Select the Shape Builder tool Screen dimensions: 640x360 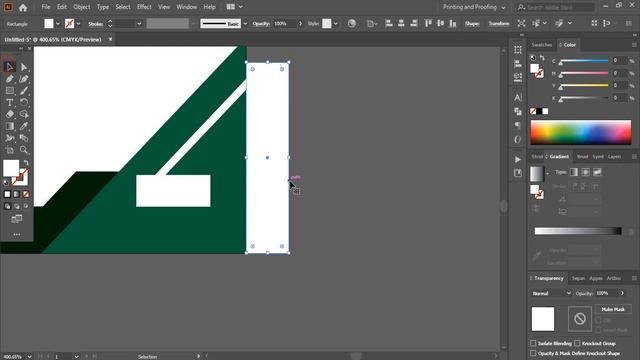pyautogui.click(x=24, y=114)
